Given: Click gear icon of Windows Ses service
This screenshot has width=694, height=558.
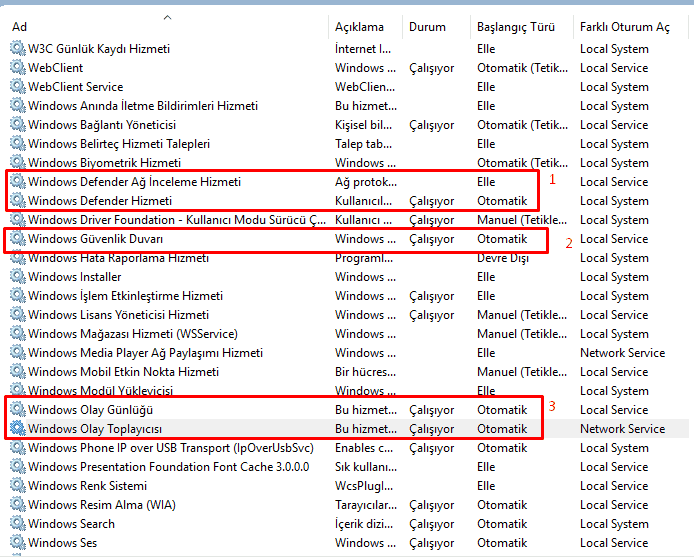Looking at the screenshot, I should [x=18, y=542].
